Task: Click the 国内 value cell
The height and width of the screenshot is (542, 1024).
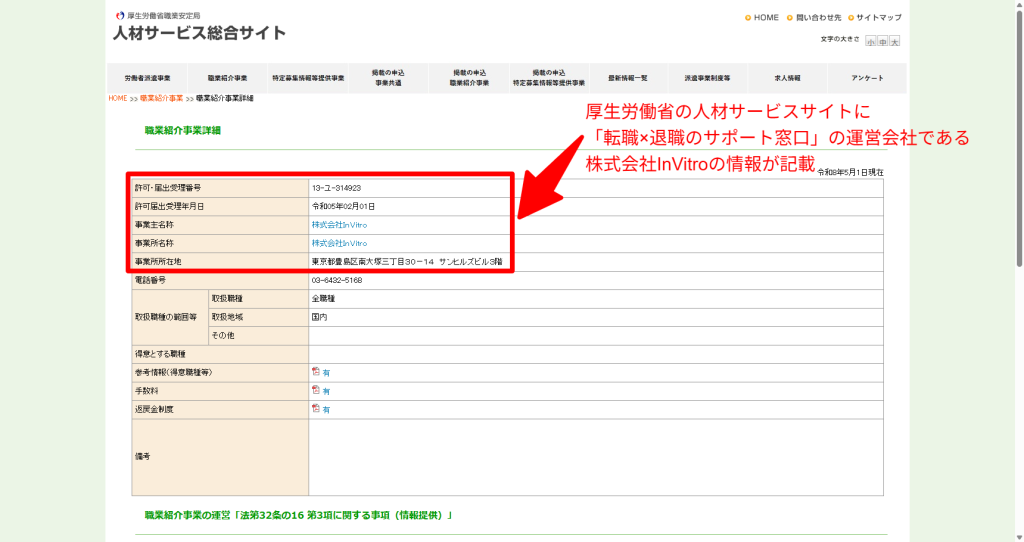Action: point(596,317)
